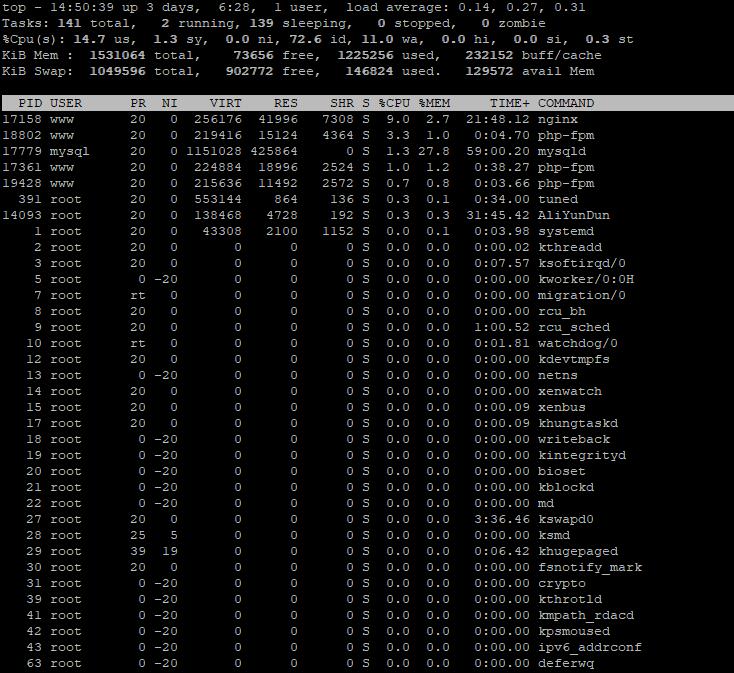
Task: Click the 3:36.46 time of kswapd0
Action: (x=502, y=519)
